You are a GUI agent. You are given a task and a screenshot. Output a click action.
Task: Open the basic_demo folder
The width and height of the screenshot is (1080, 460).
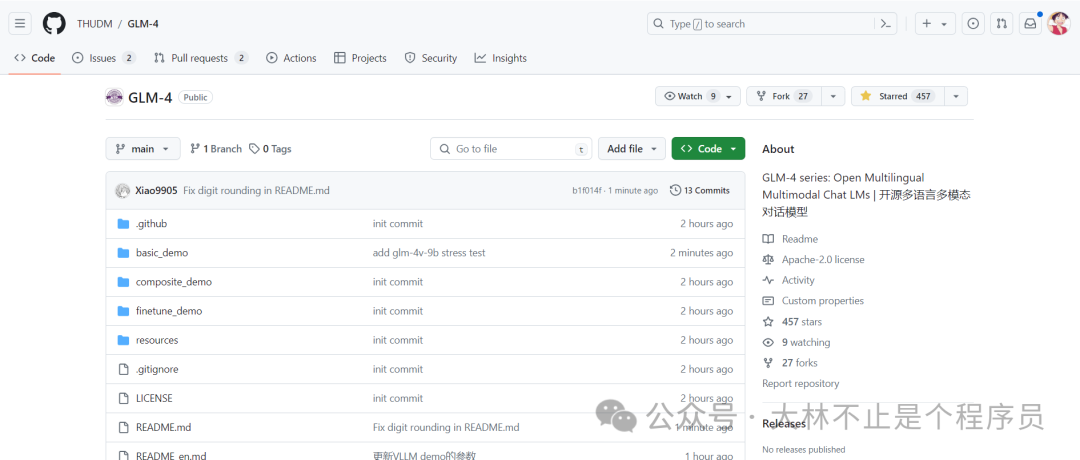click(162, 253)
